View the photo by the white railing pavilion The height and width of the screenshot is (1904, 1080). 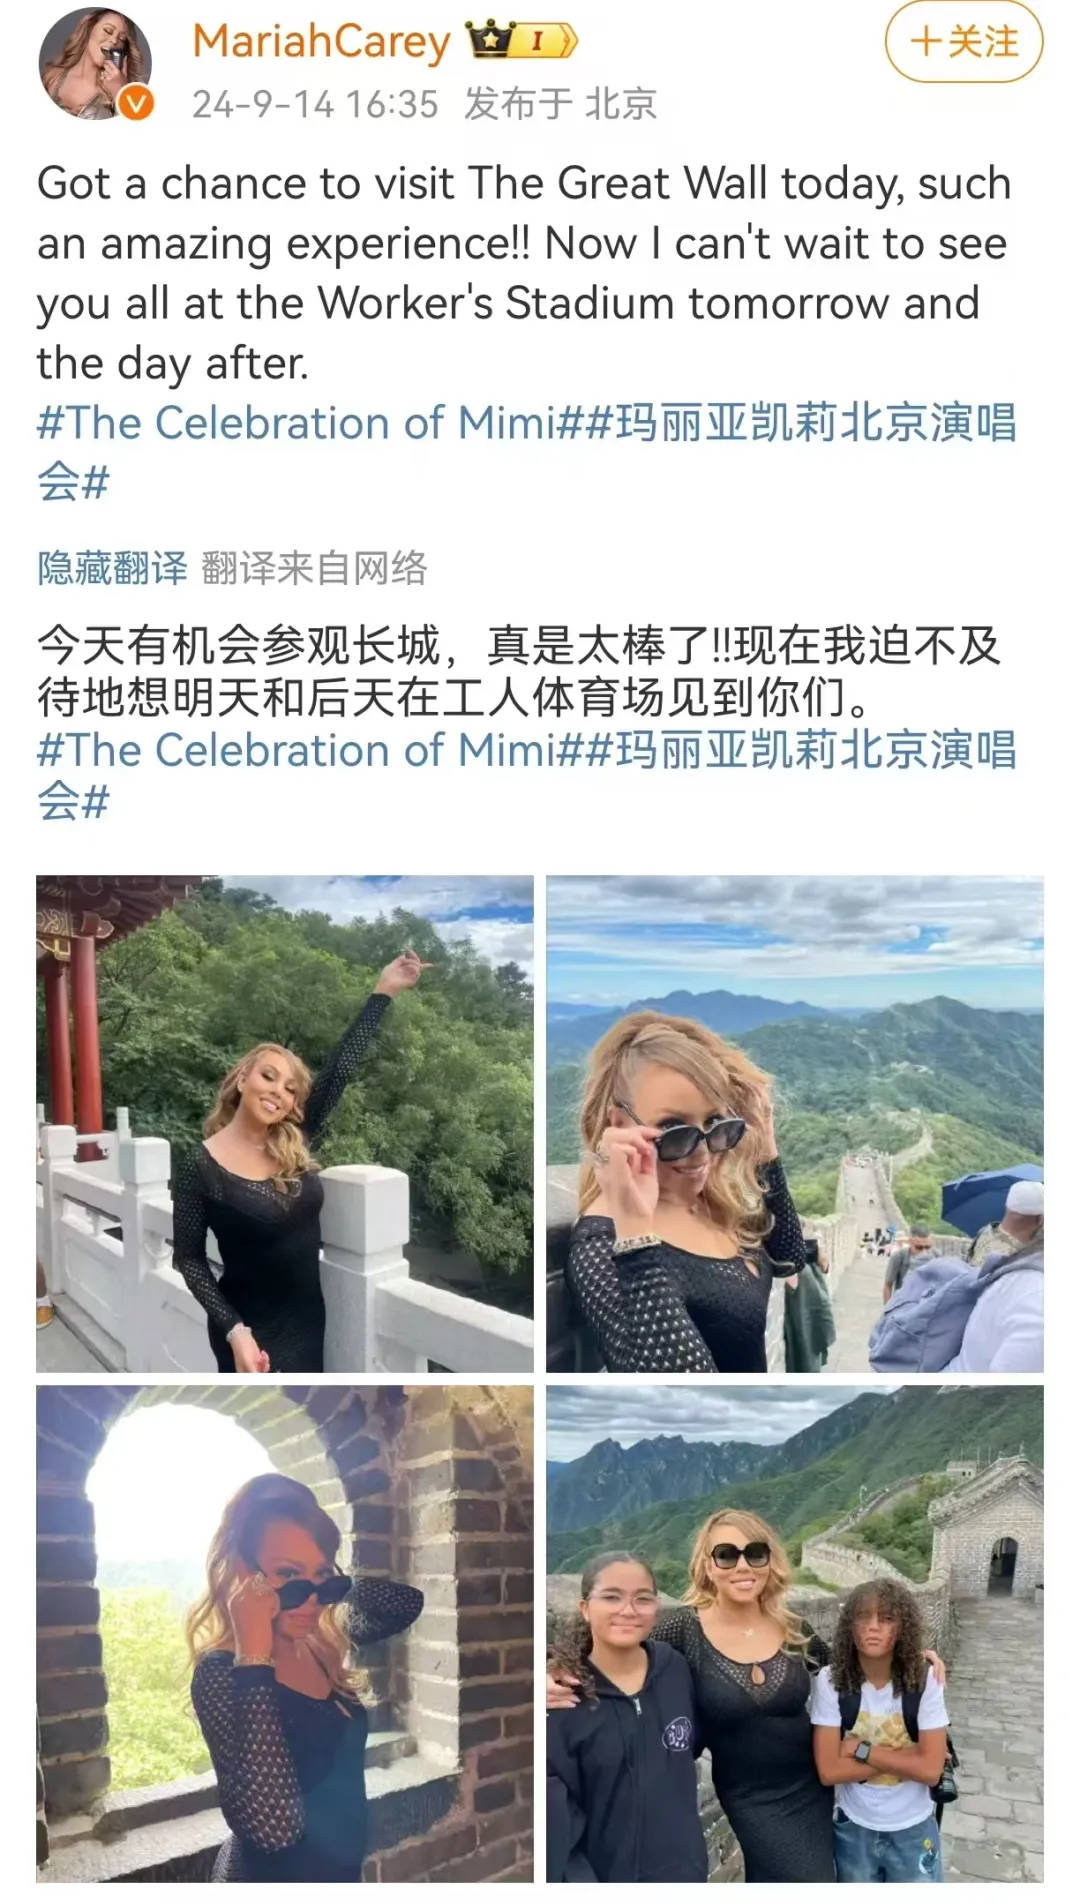coord(285,1124)
